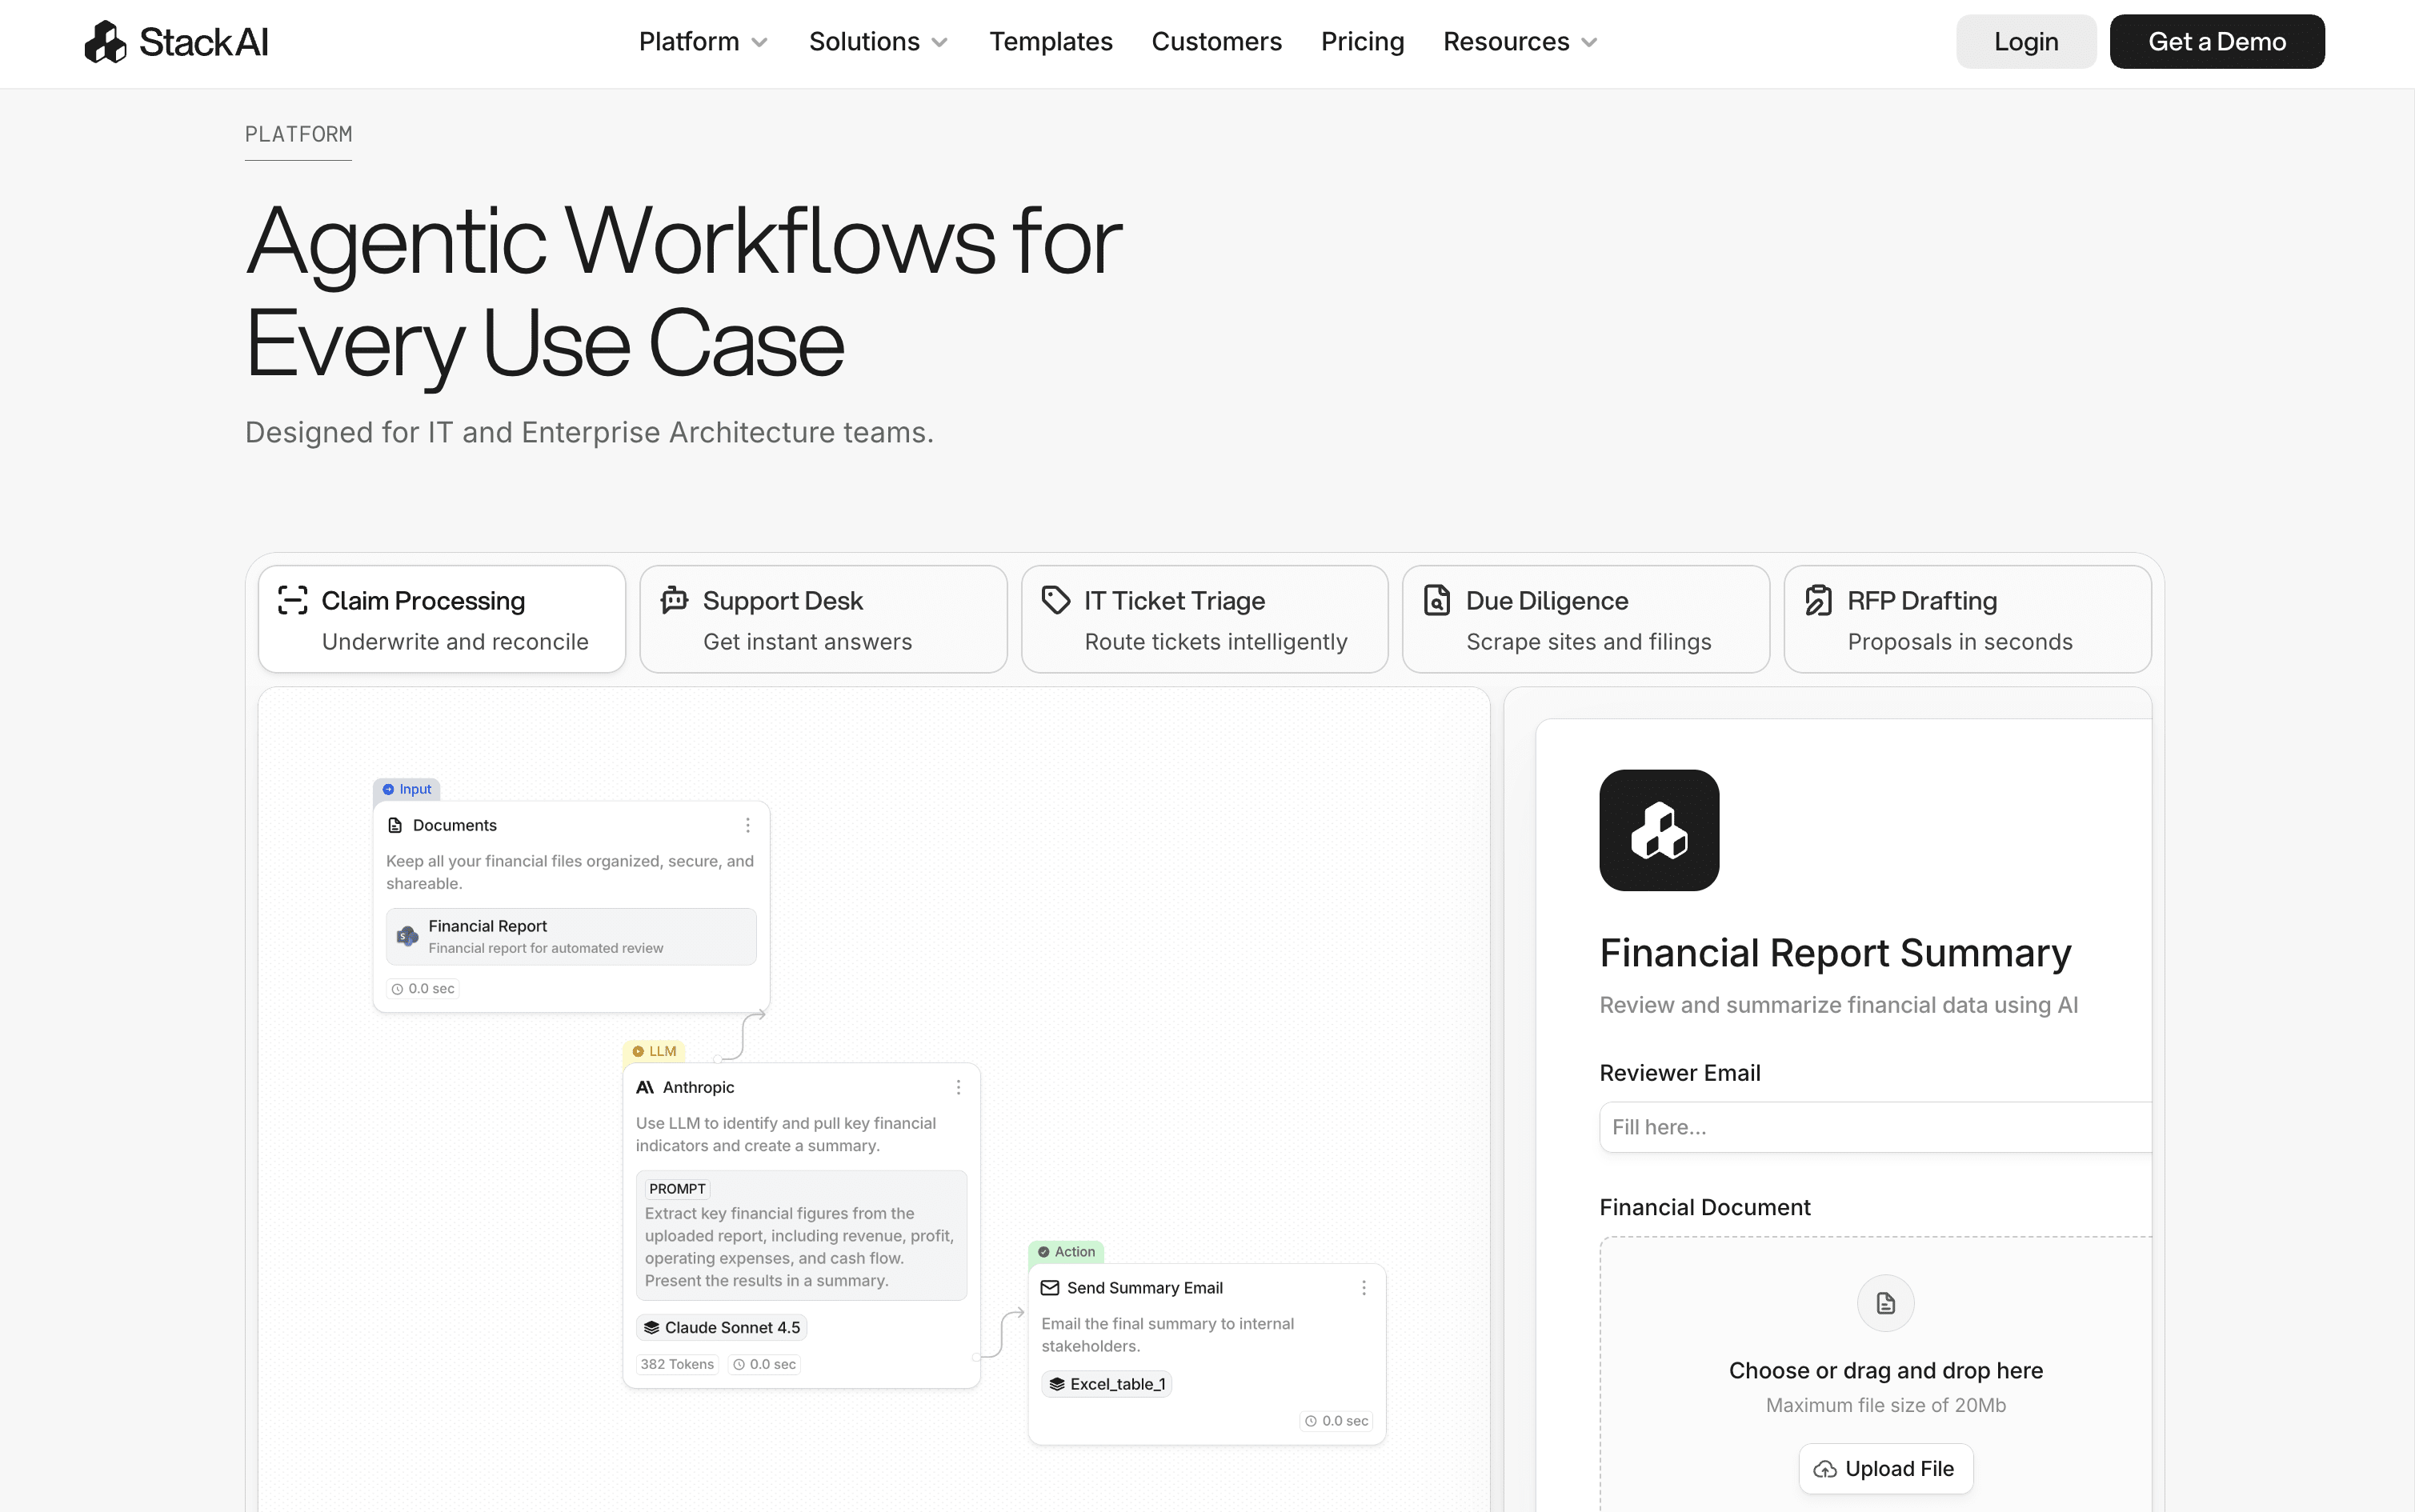Expand the Resources dropdown menu
The width and height of the screenshot is (2415, 1512).
pyautogui.click(x=1520, y=42)
